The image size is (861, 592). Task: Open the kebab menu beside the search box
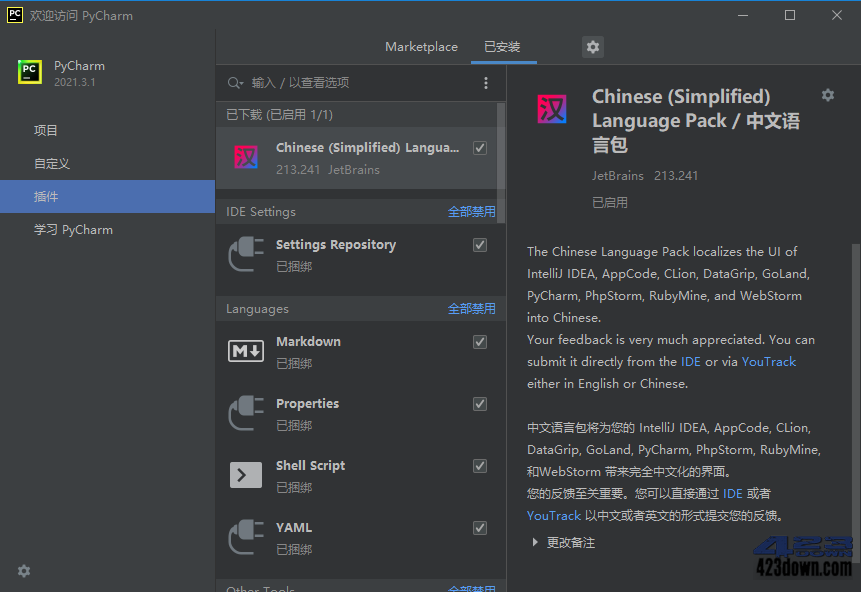[x=486, y=83]
